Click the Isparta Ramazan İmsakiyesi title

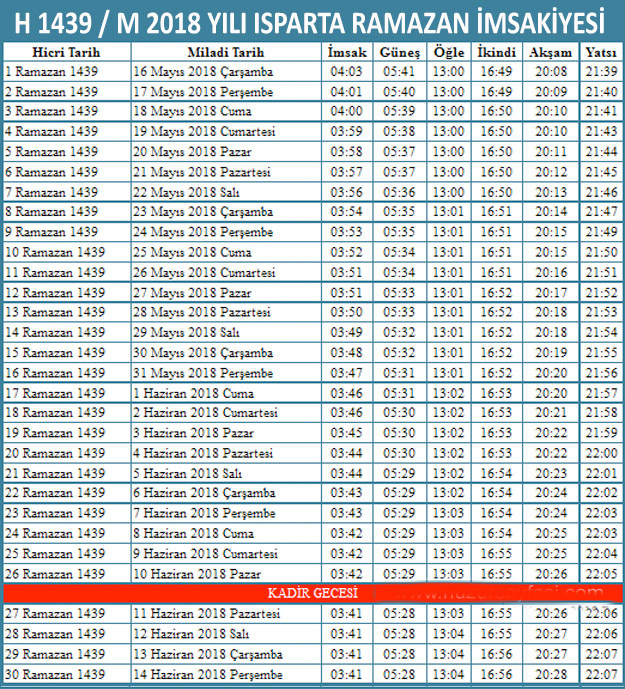(x=312, y=20)
